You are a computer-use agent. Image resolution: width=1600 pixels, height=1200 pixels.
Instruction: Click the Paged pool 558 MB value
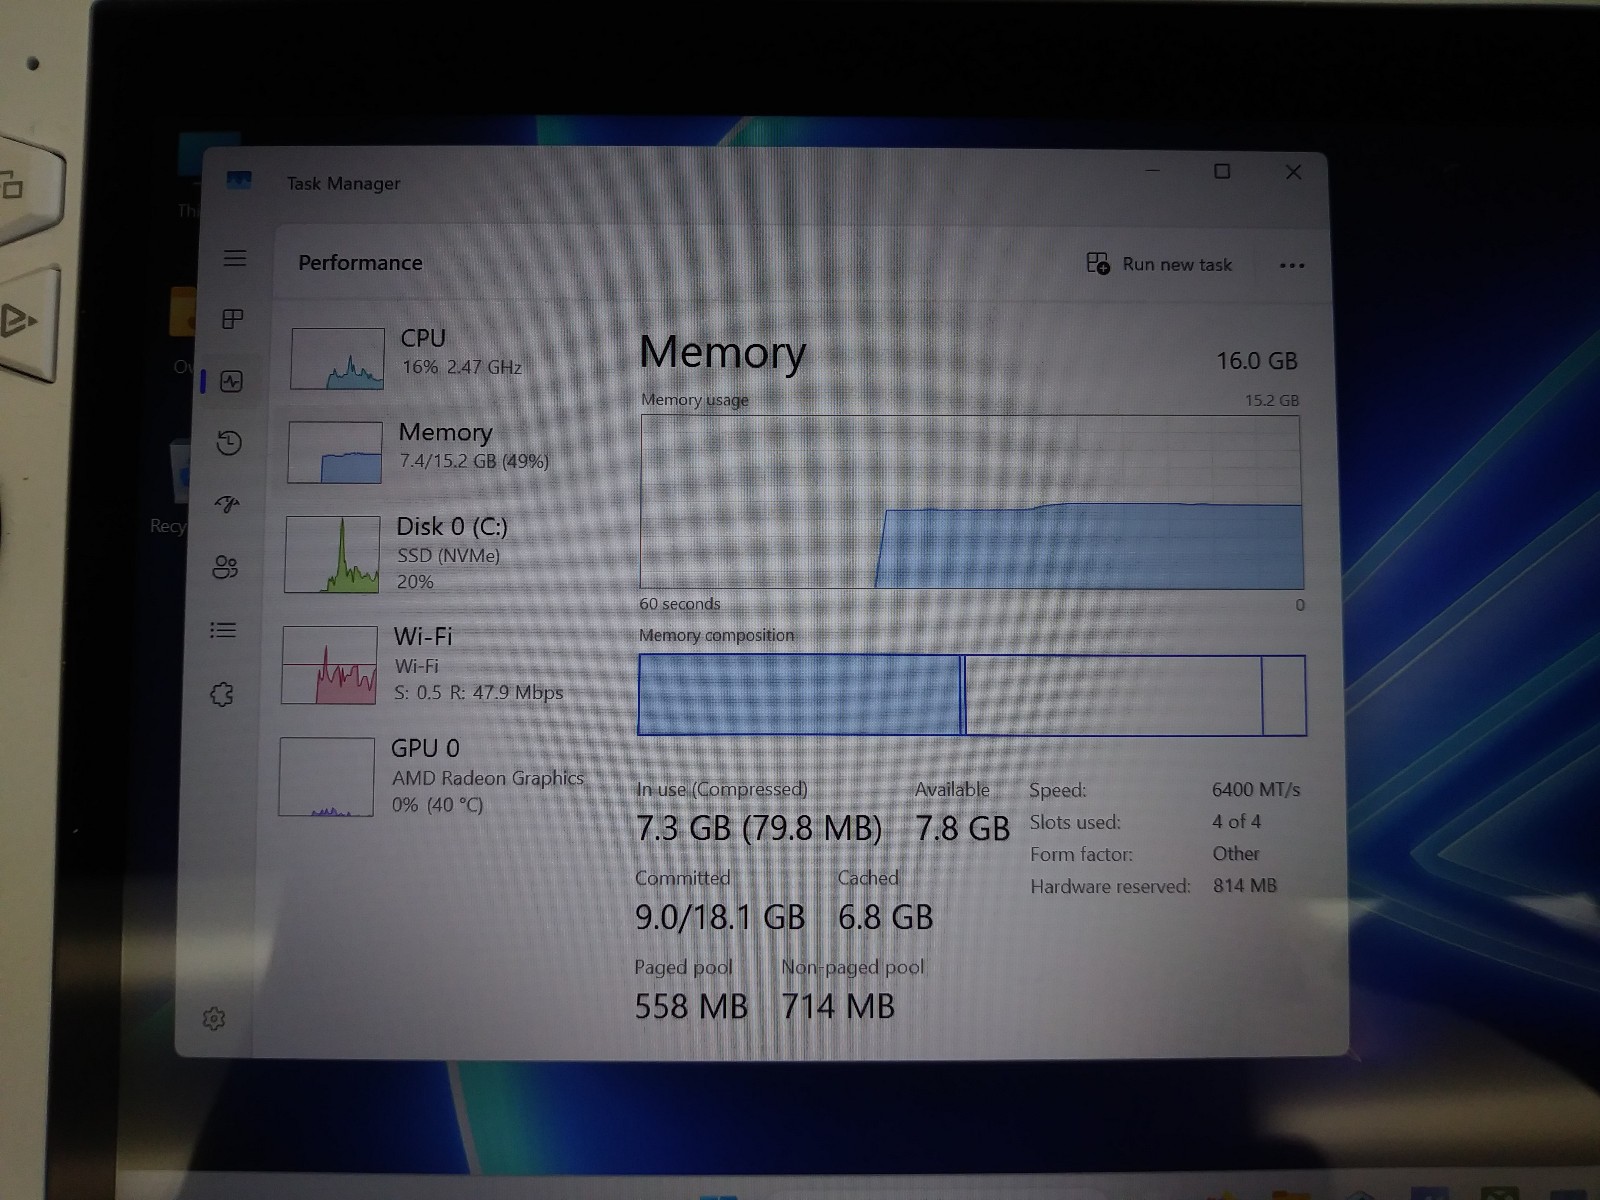point(691,1006)
